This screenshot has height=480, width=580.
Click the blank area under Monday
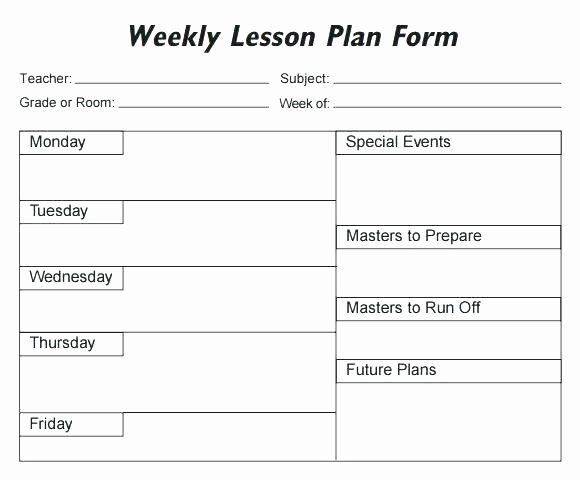point(178,178)
